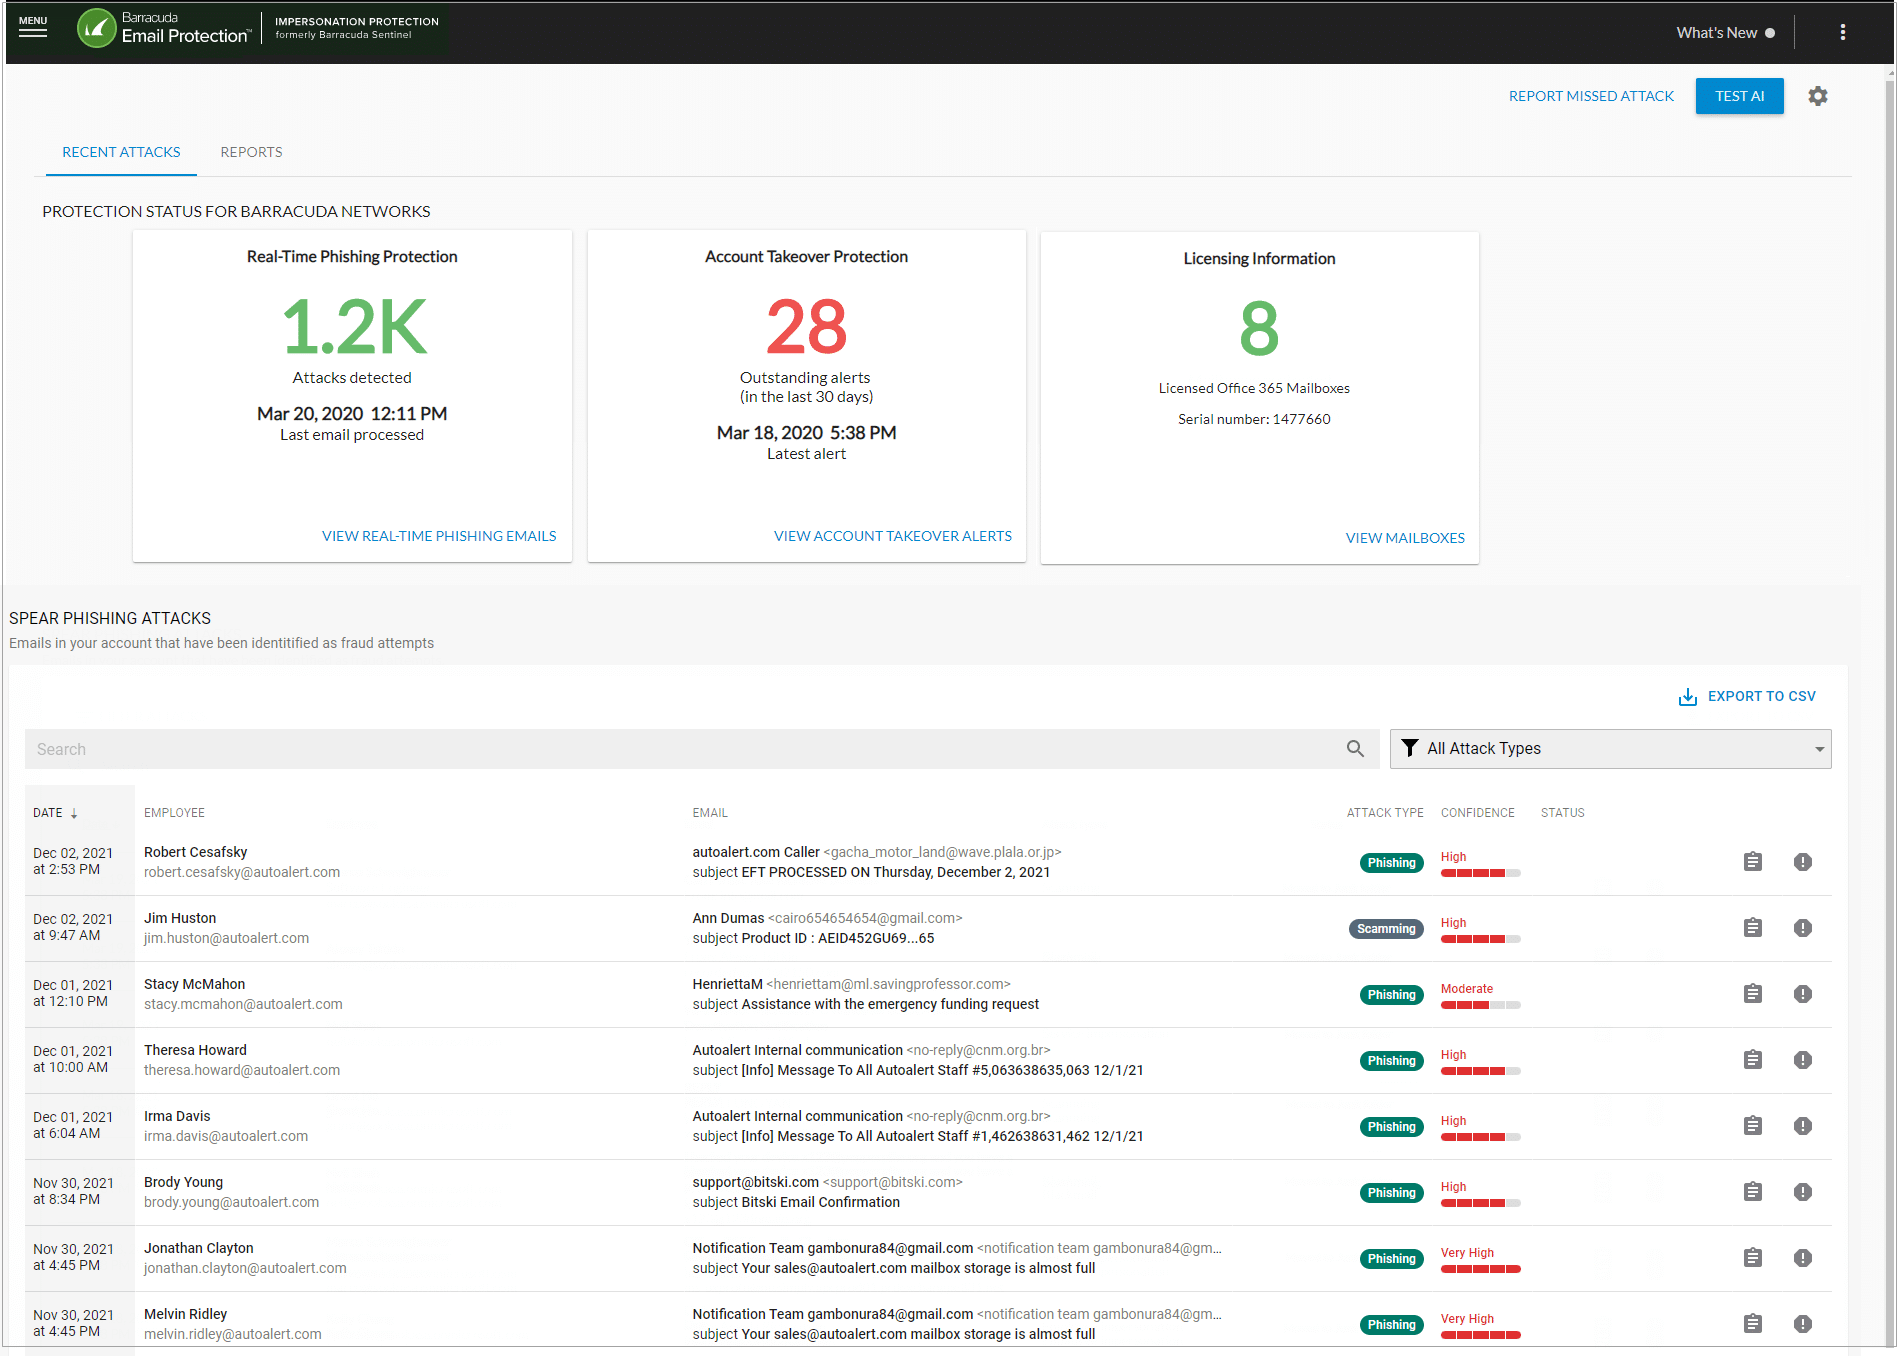The width and height of the screenshot is (1903, 1356).
Task: Switch to the RECENT ATTACKS tab
Action: point(121,152)
